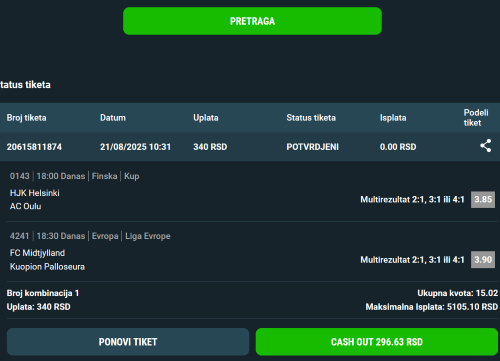This screenshot has width=500, height=361.
Task: Open the HJK Helsinki match entry
Action: [x=35, y=193]
